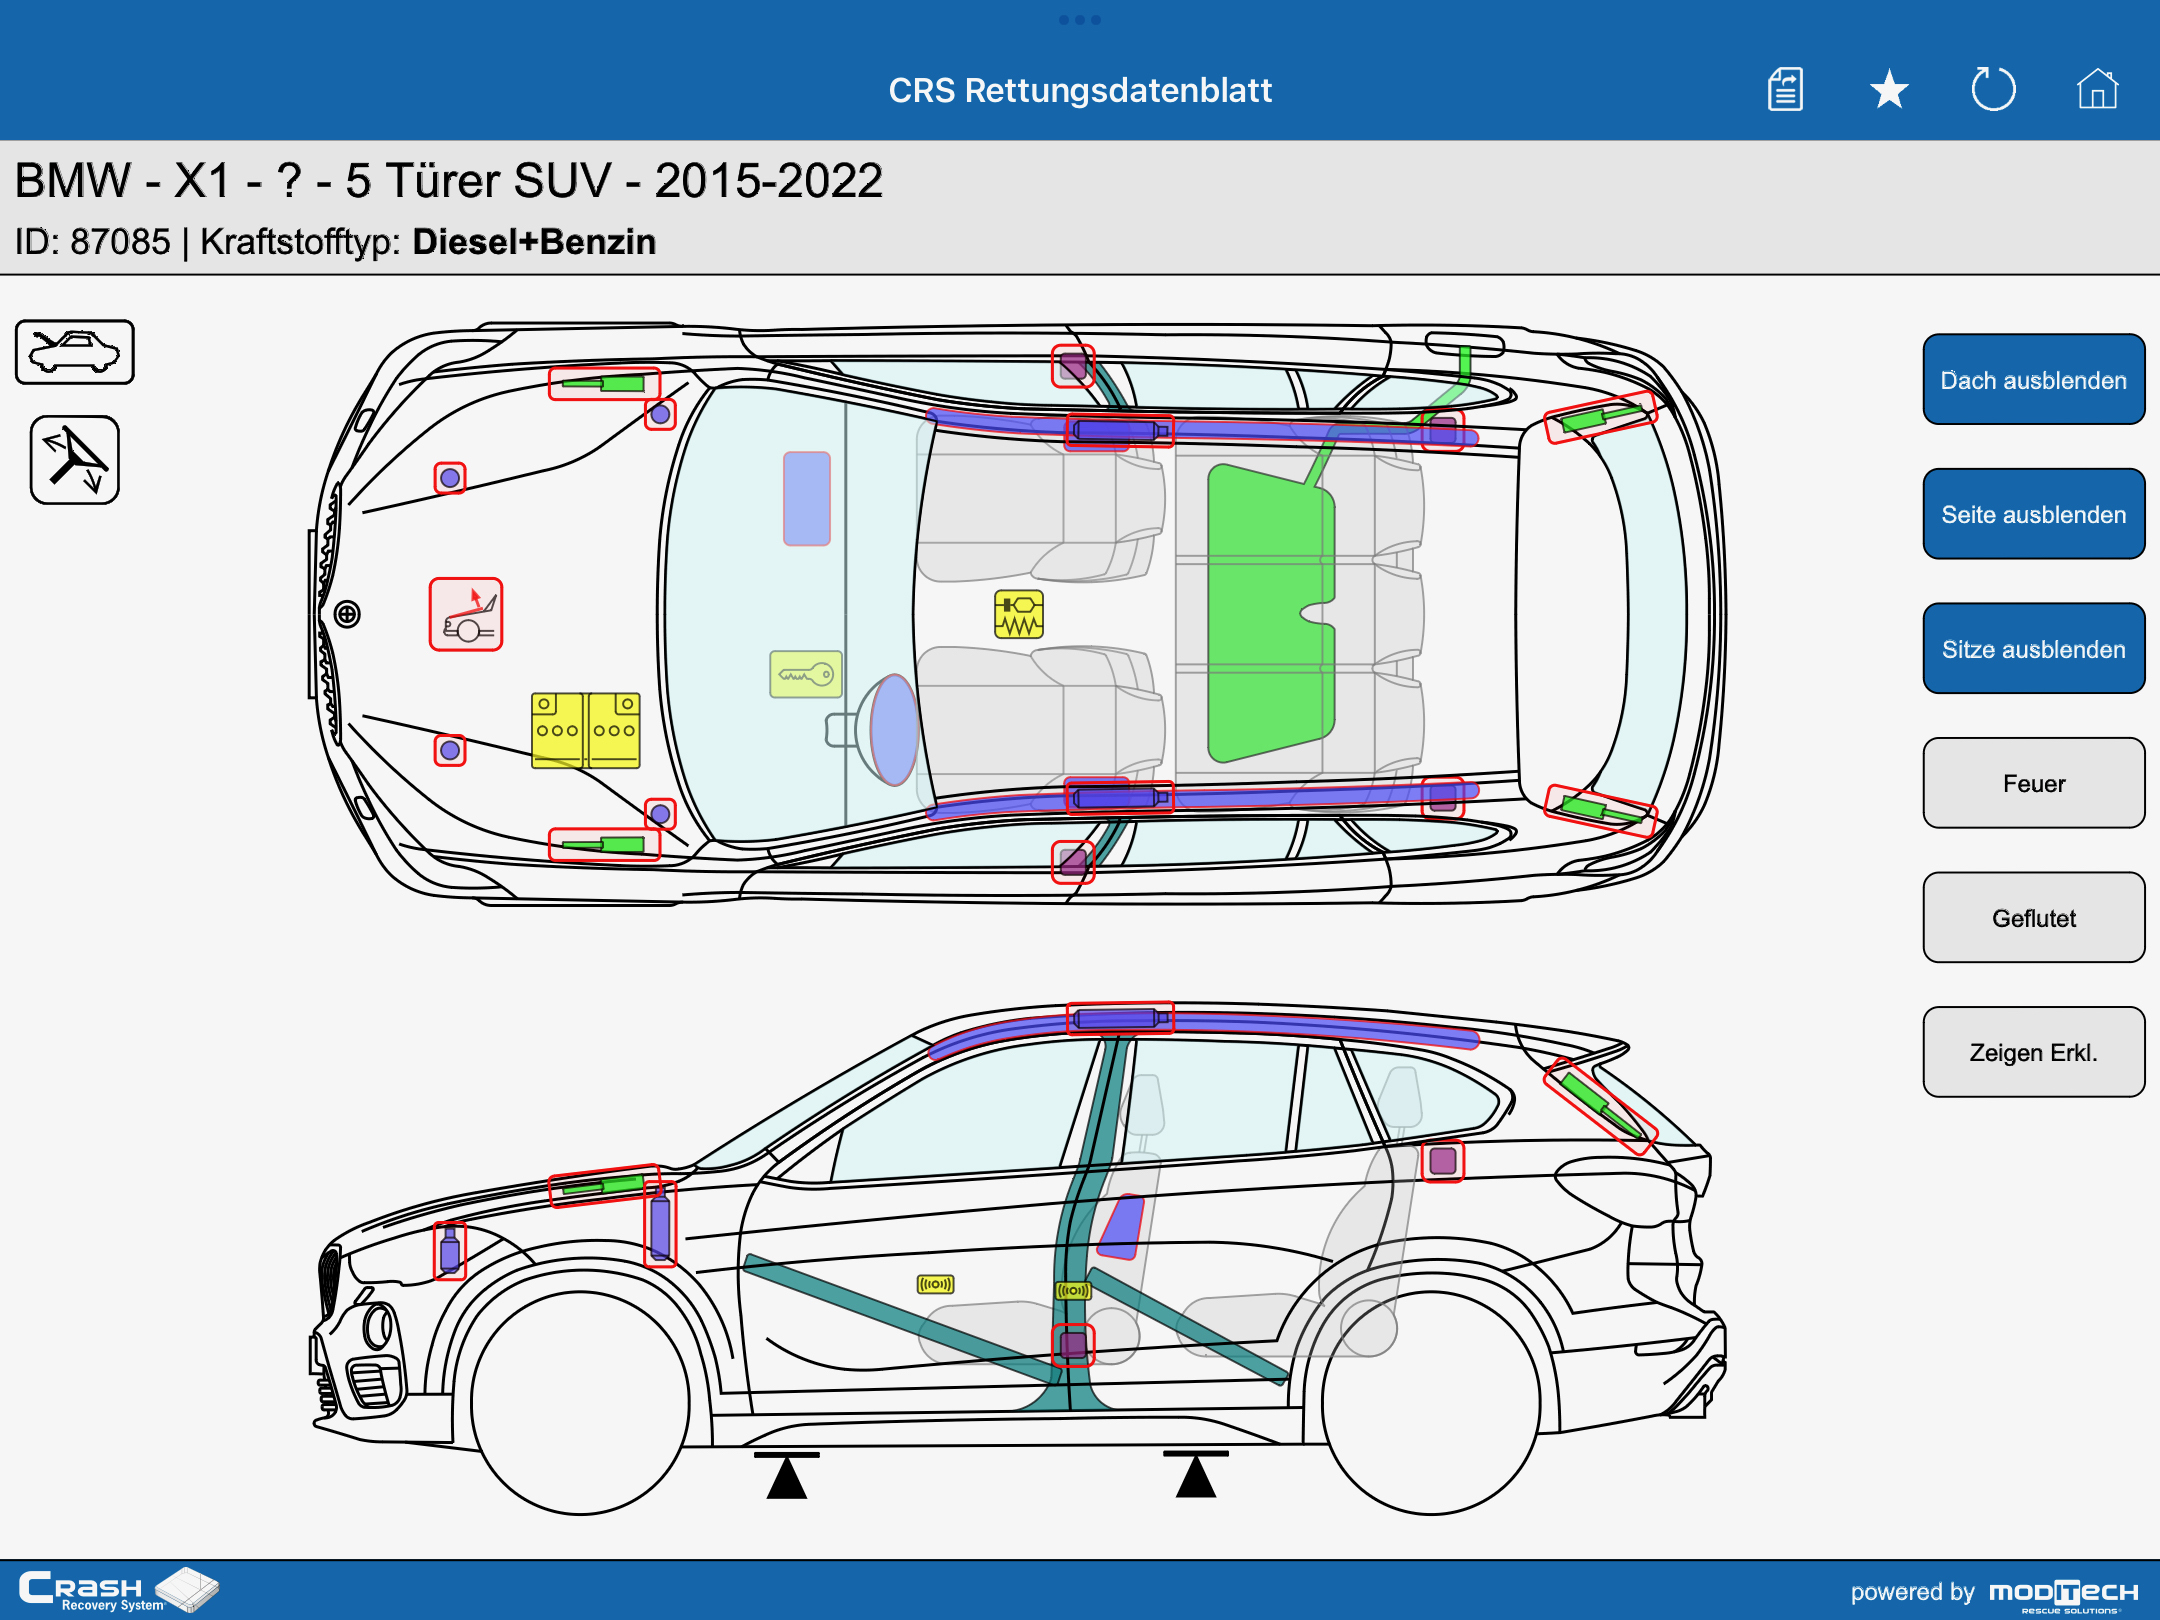Select the lower front crash sensor in top view
Screen dimensions: 2160x1620
pyautogui.click(x=450, y=750)
